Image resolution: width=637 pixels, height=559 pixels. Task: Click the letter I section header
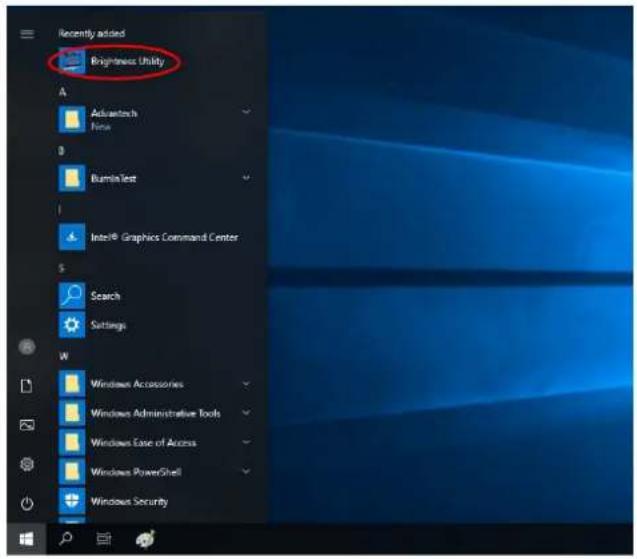60,210
